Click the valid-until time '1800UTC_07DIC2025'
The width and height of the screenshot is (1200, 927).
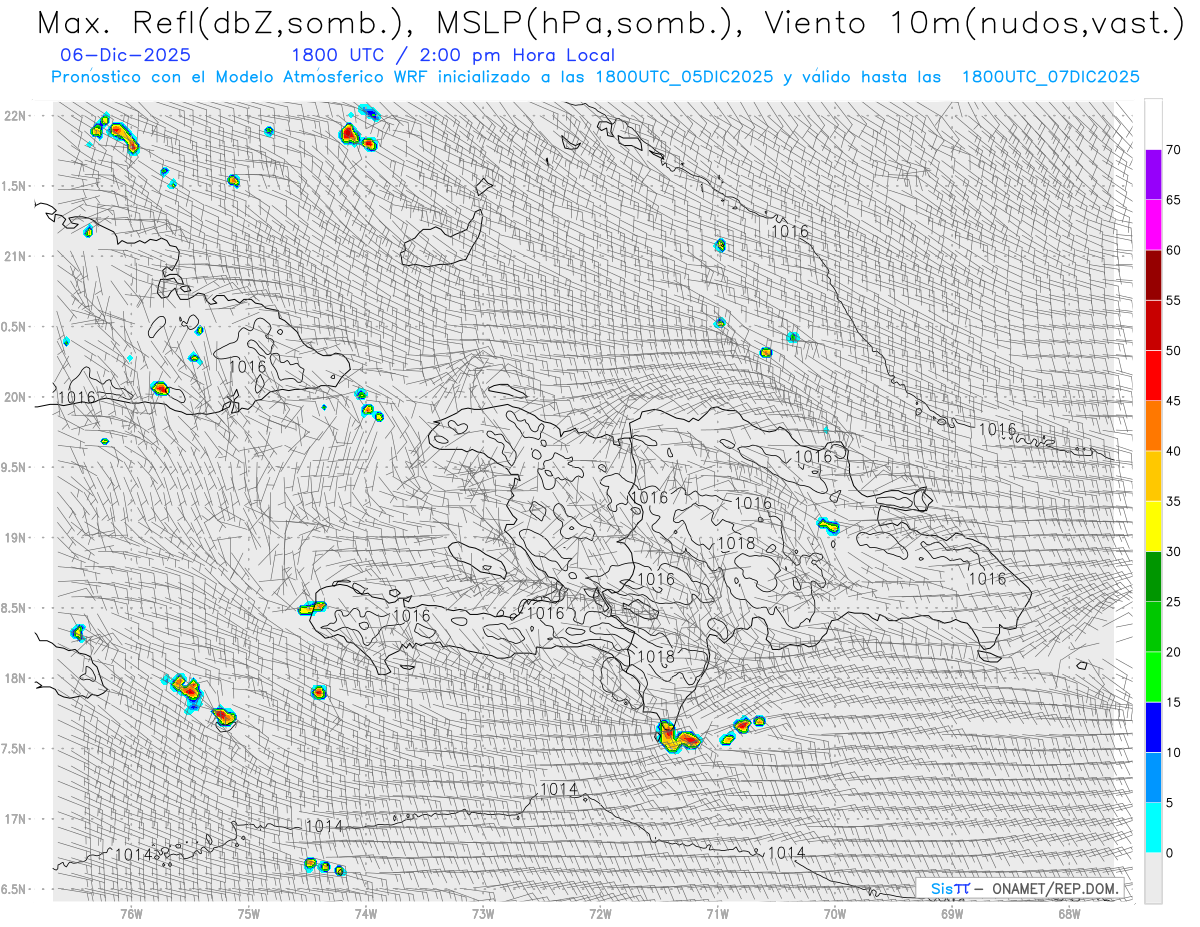1050,77
